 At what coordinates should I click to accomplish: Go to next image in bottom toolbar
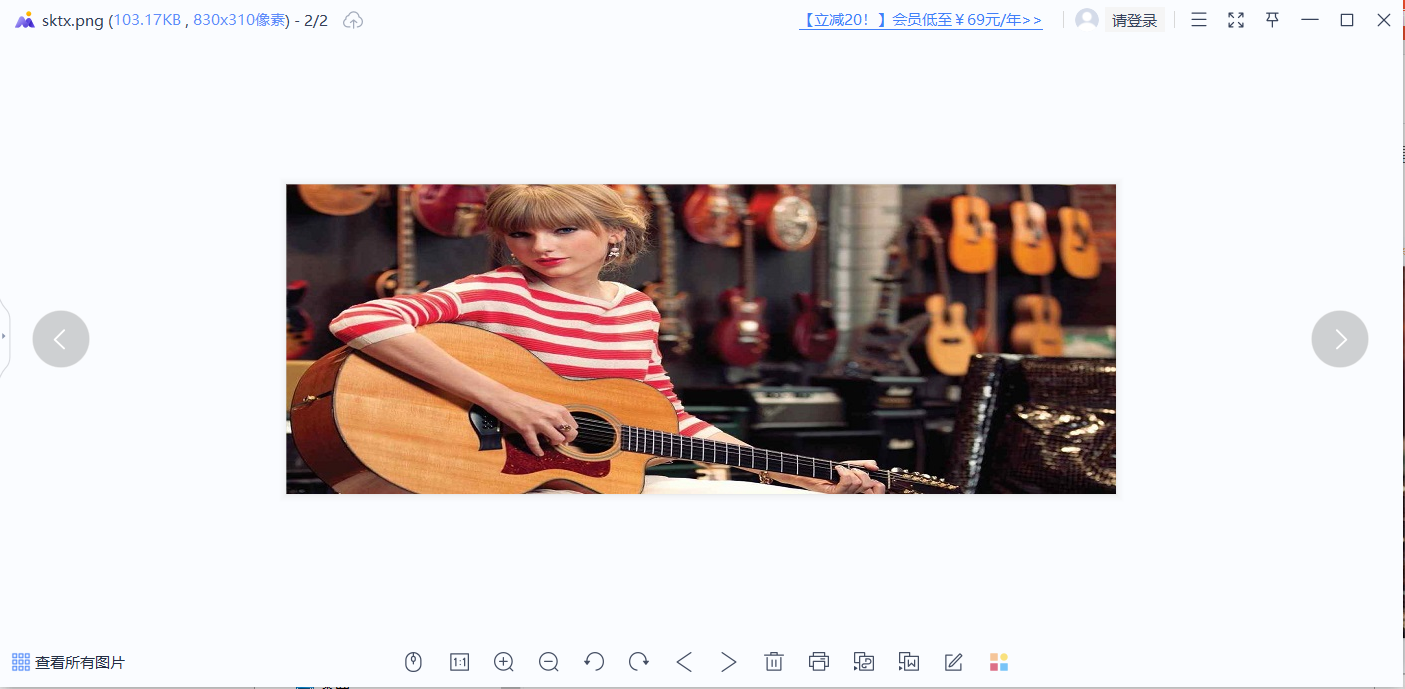729,662
